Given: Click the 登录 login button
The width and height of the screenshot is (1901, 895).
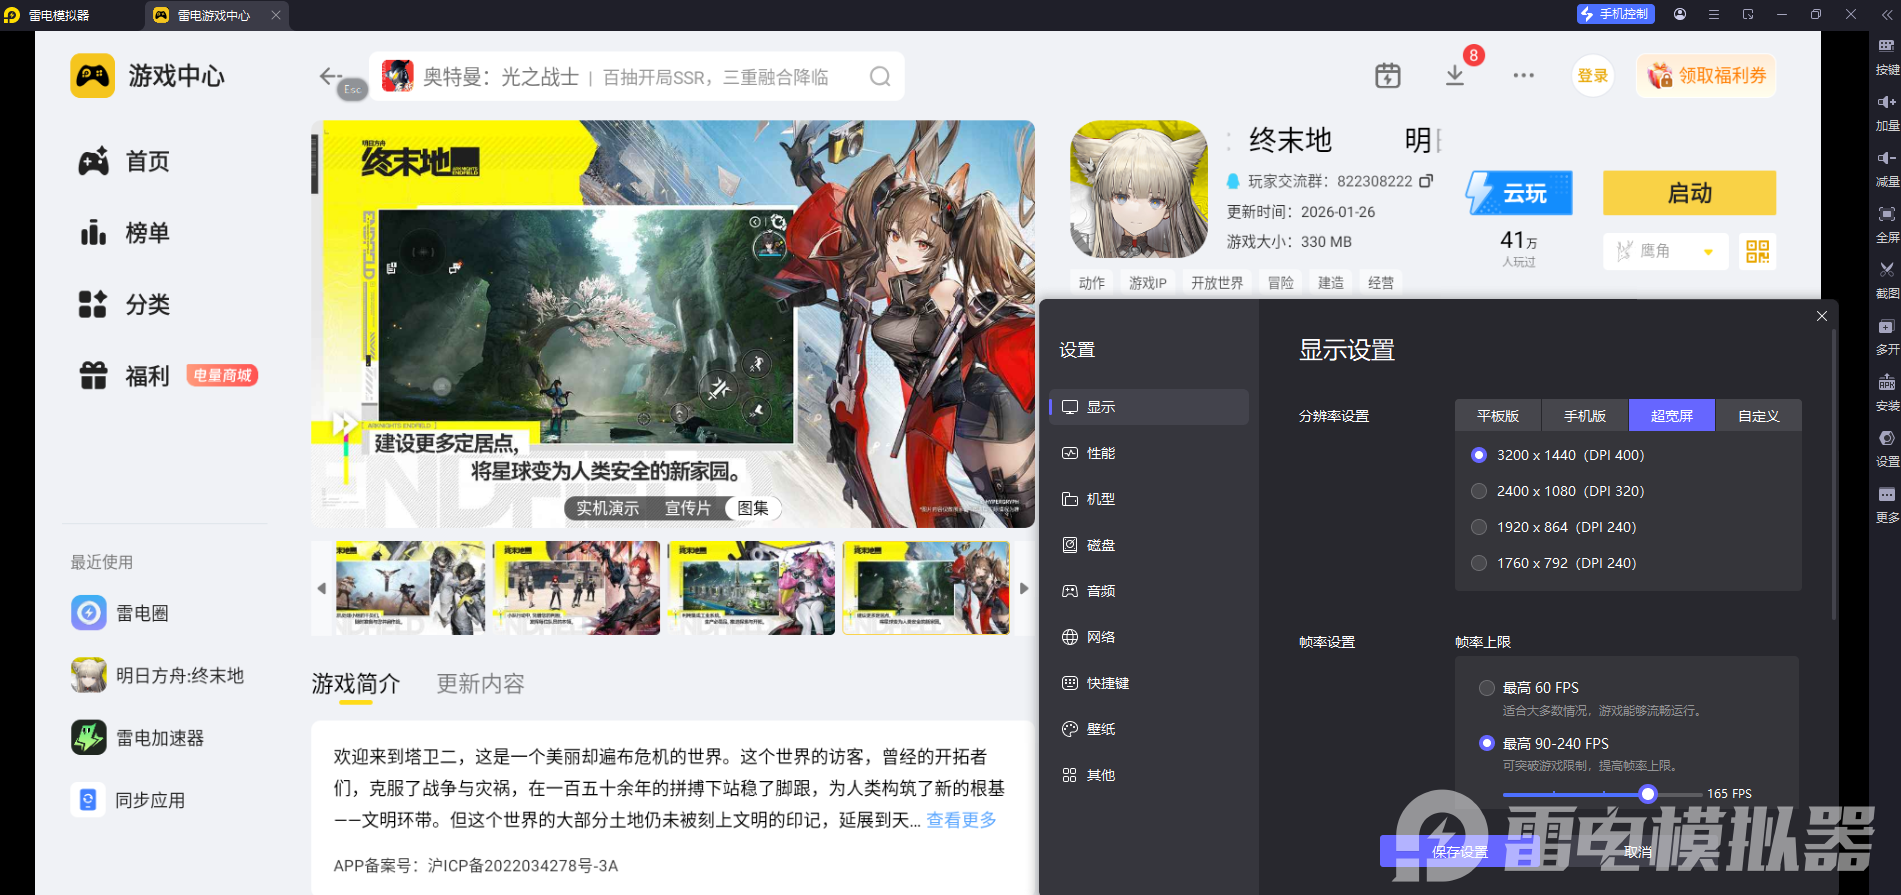Looking at the screenshot, I should click(1593, 76).
